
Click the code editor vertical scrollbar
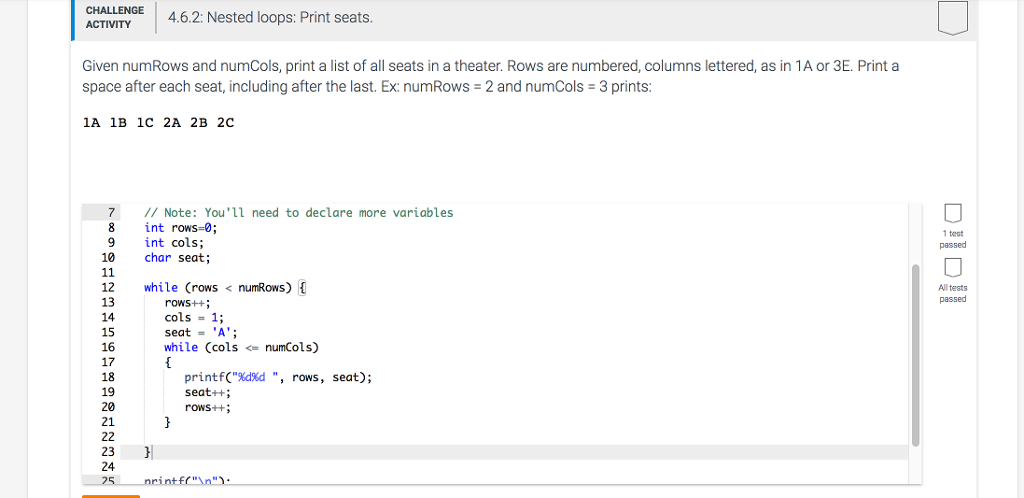point(916,355)
